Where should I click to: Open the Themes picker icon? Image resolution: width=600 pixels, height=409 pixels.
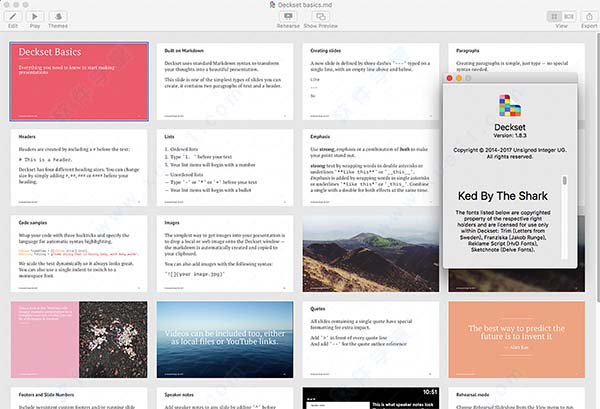pos(58,16)
